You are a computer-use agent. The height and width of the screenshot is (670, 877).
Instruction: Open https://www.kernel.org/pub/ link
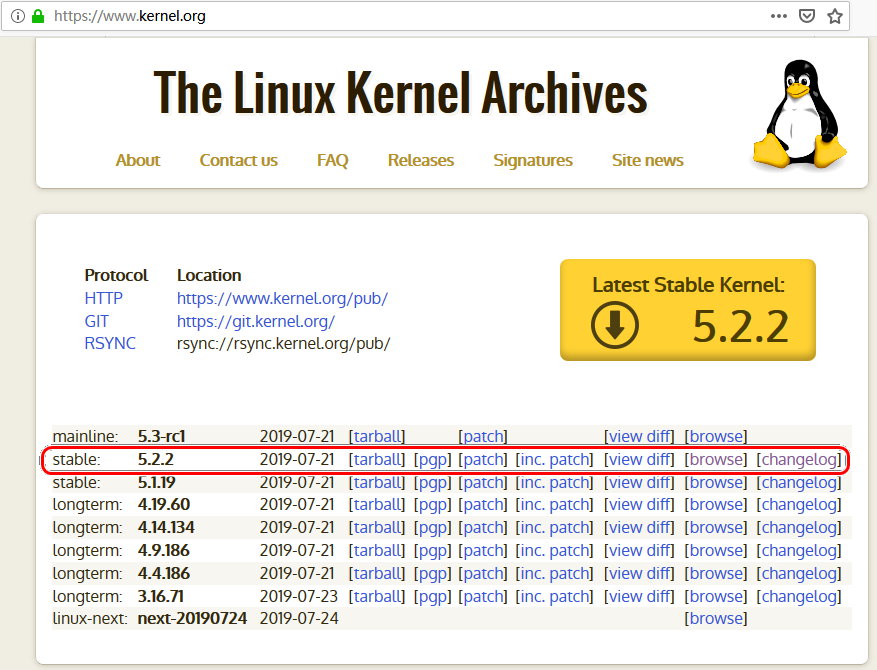coord(282,298)
